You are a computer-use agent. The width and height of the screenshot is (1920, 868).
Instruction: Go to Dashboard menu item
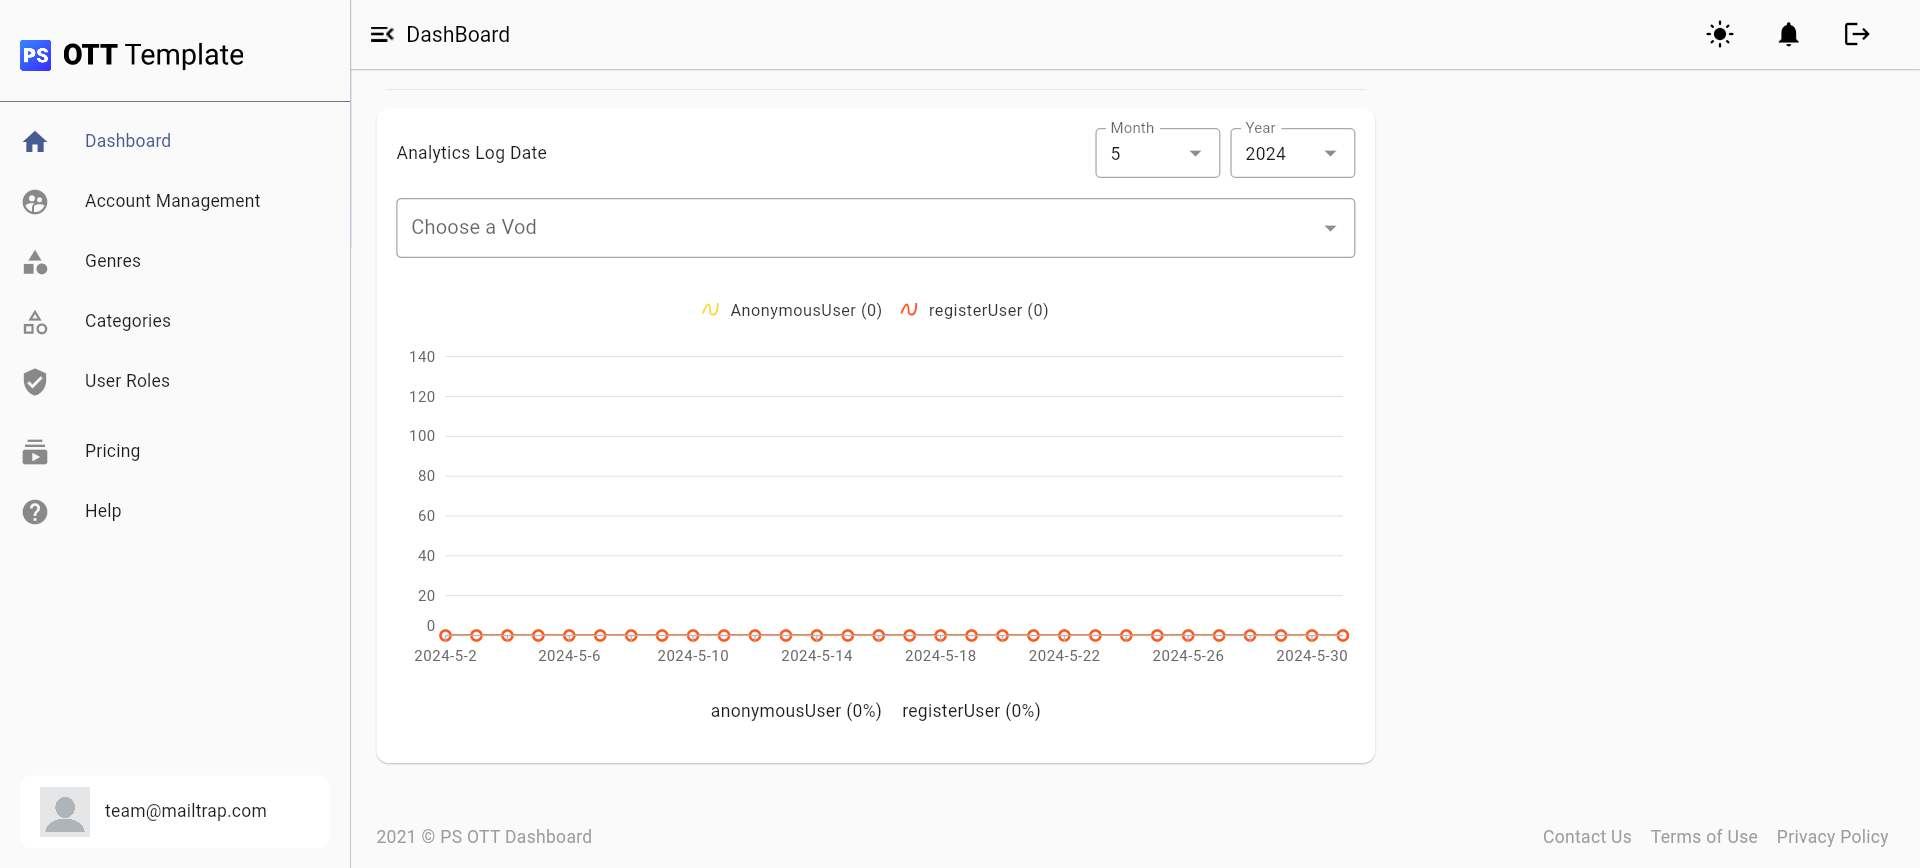[x=128, y=141]
